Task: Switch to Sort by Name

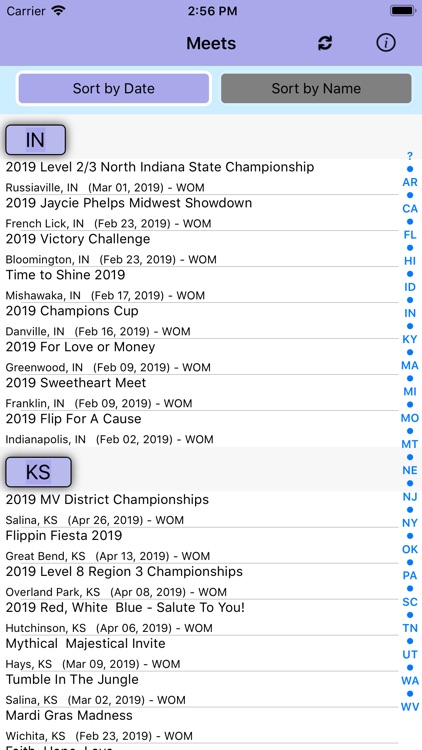Action: pyautogui.click(x=316, y=88)
